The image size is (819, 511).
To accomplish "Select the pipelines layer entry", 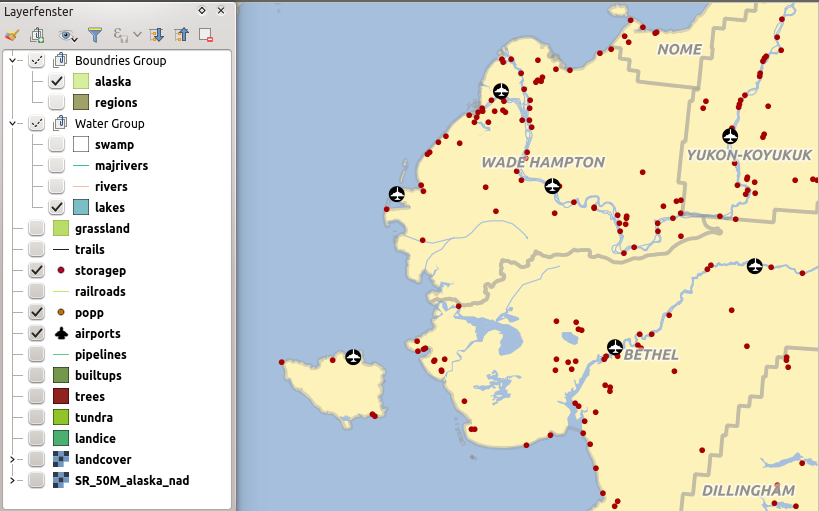I will (100, 355).
